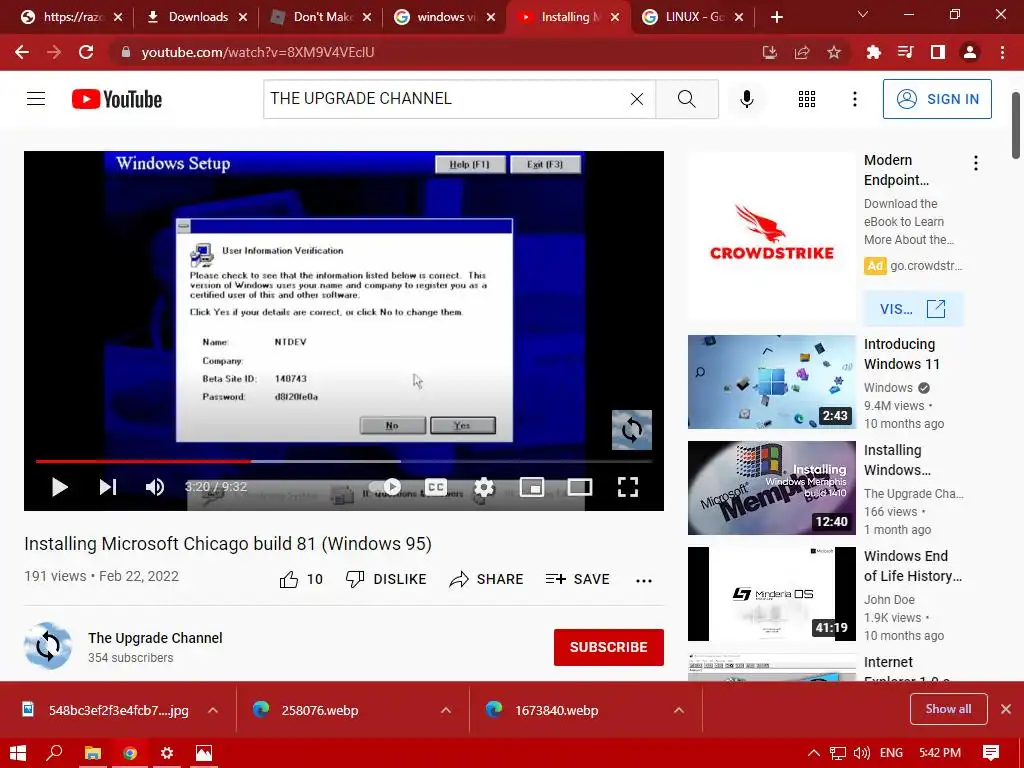Viewport: 1024px width, 768px height.
Task: Open CrowdStrike ad options menu
Action: 976,163
